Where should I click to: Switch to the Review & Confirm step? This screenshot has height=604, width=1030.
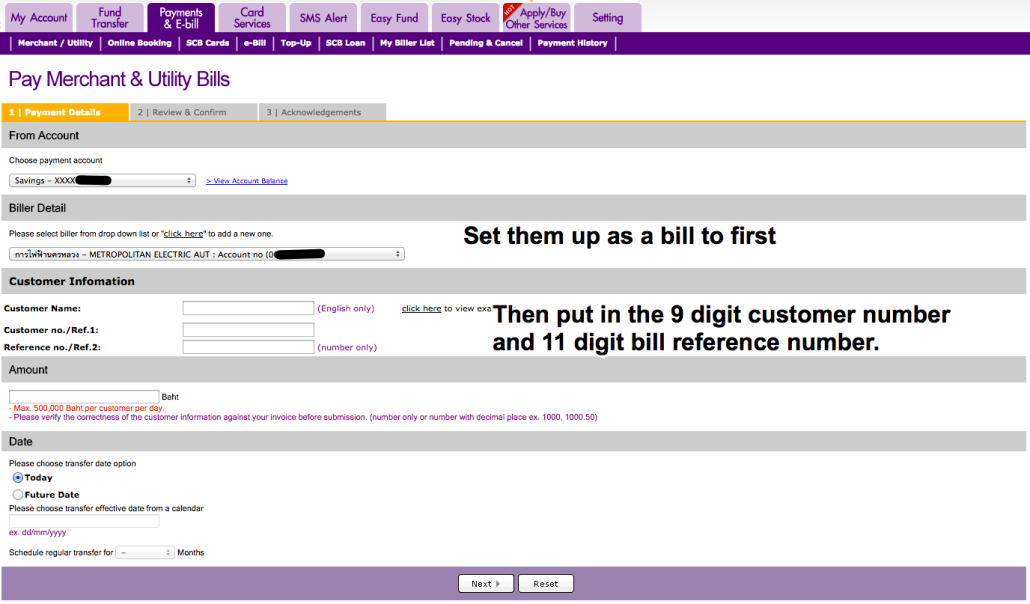tap(193, 112)
